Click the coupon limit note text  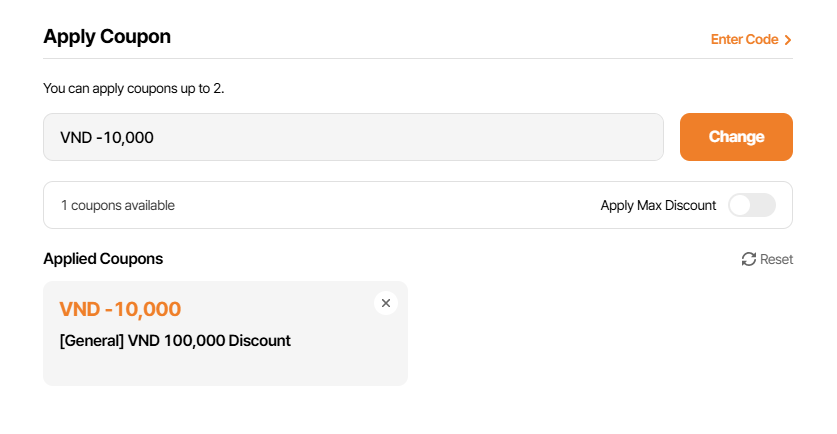point(134,89)
